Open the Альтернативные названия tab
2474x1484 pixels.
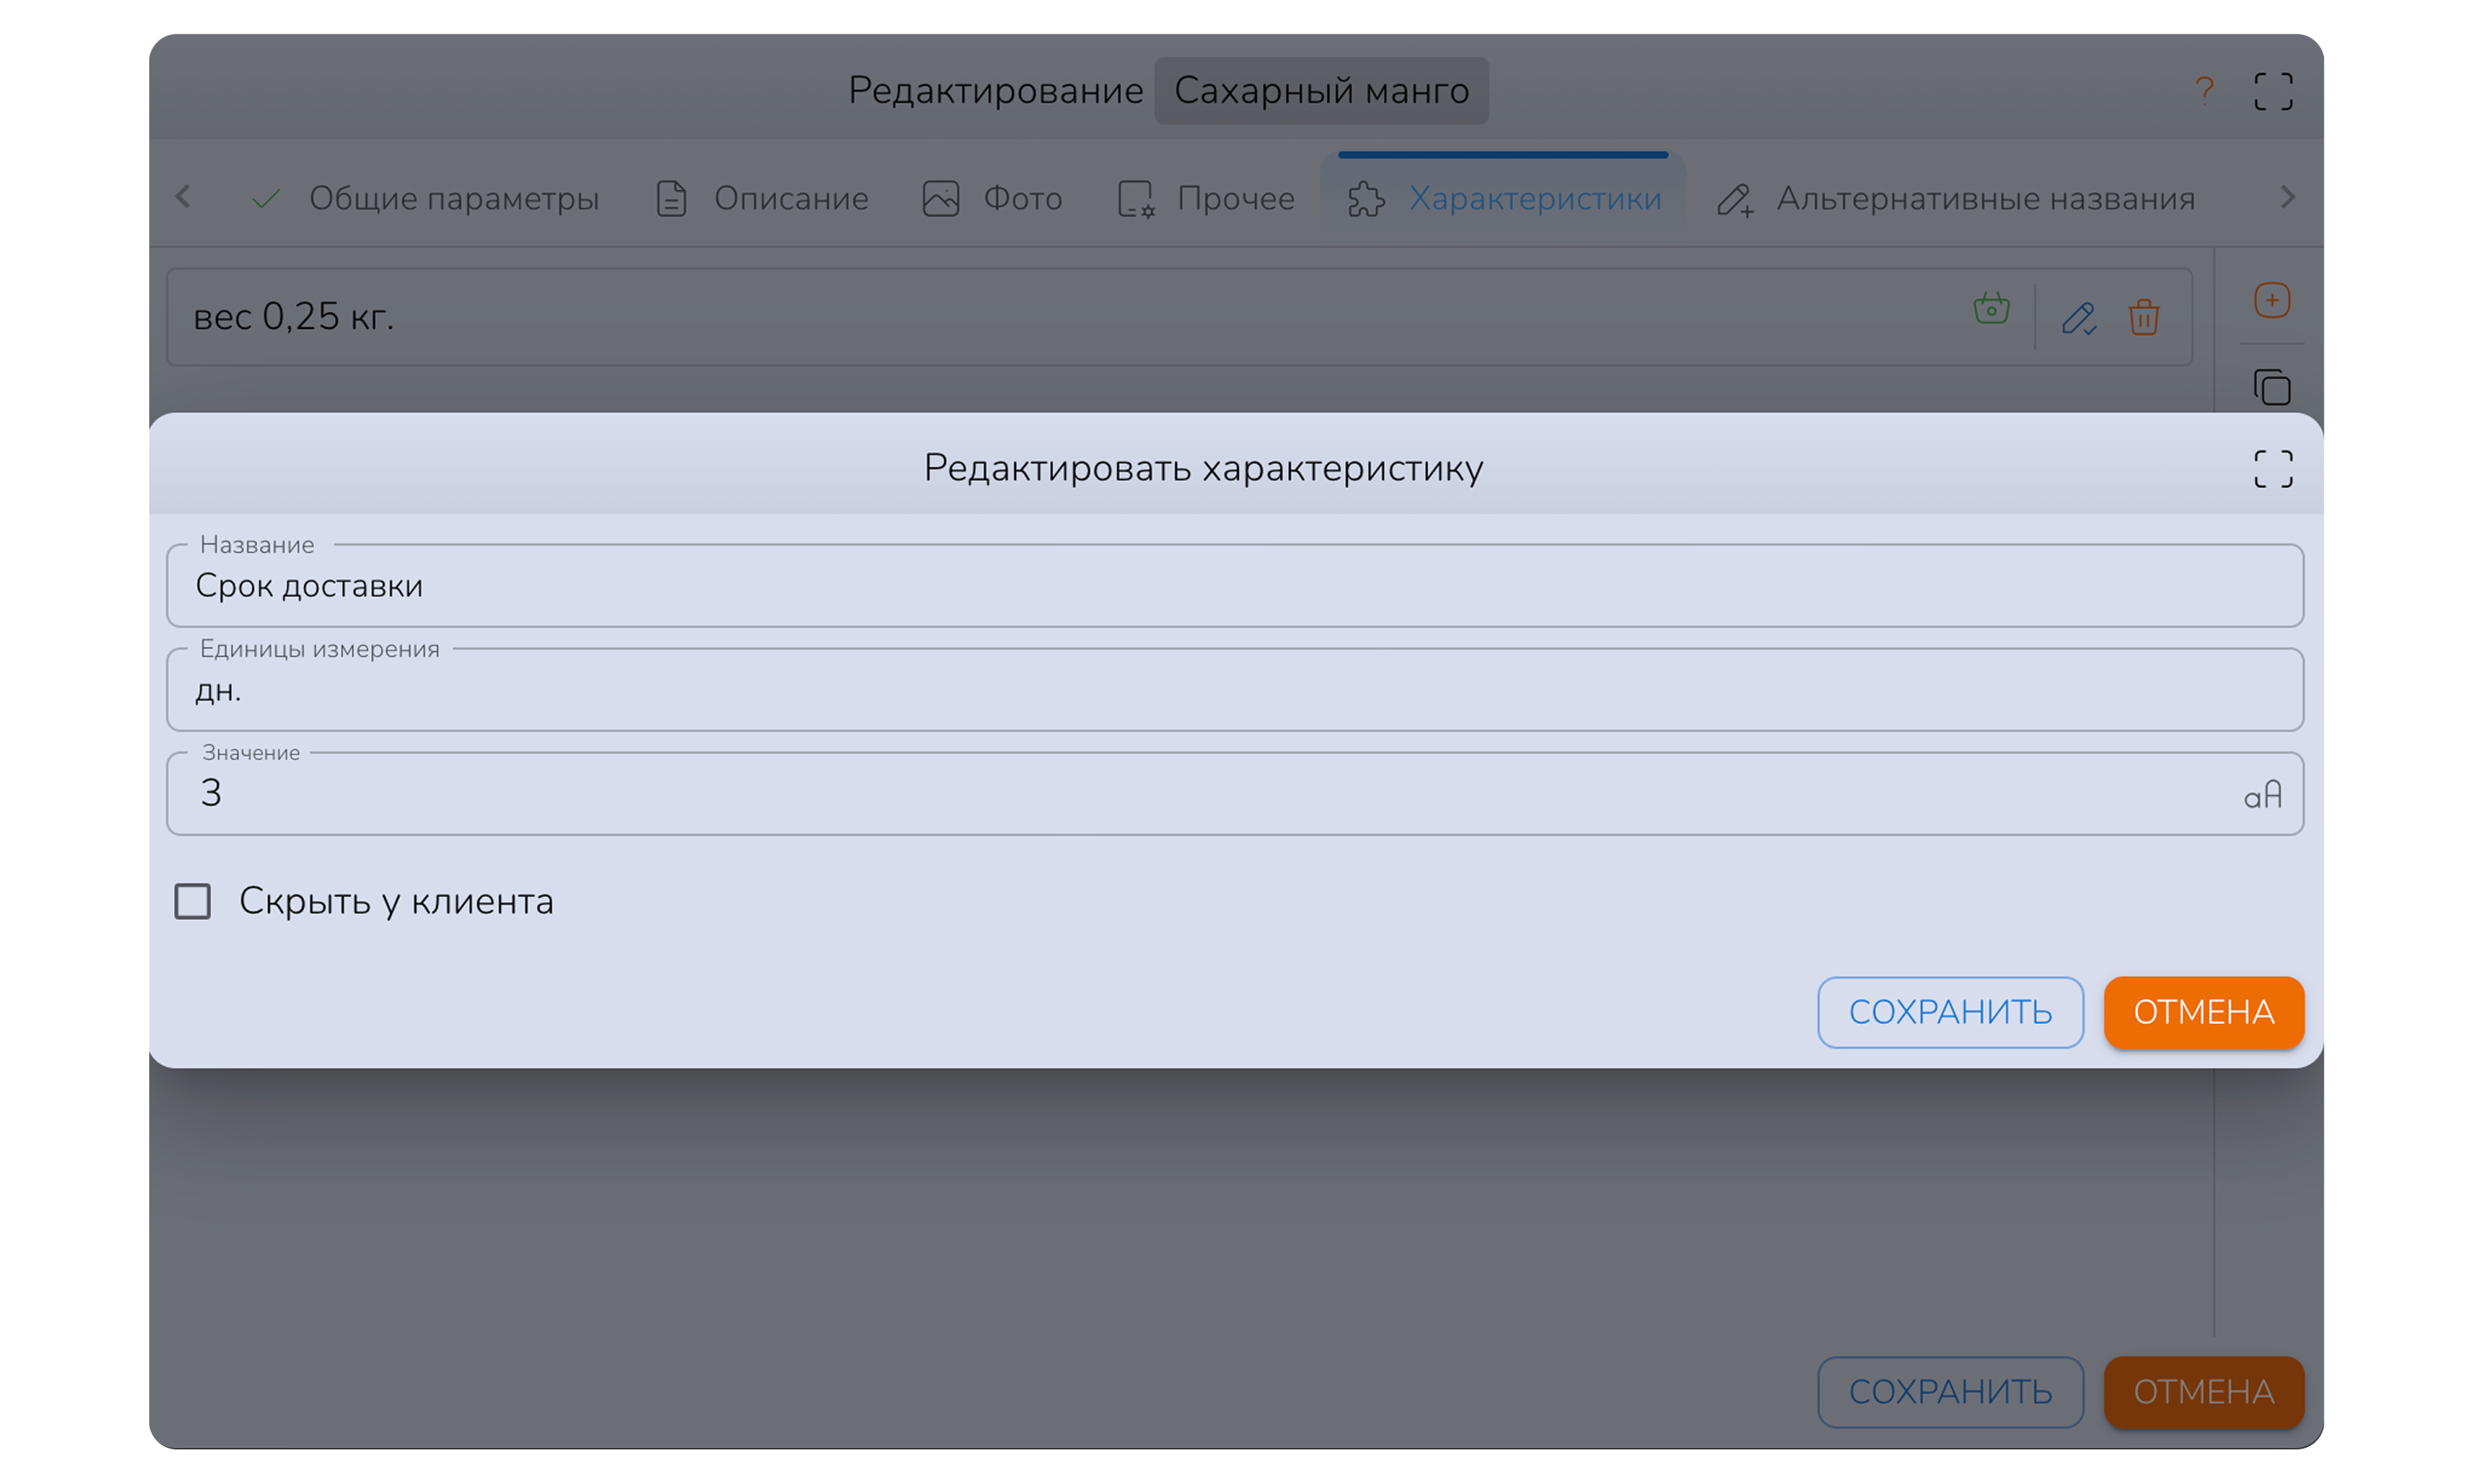pyautogui.click(x=1955, y=198)
